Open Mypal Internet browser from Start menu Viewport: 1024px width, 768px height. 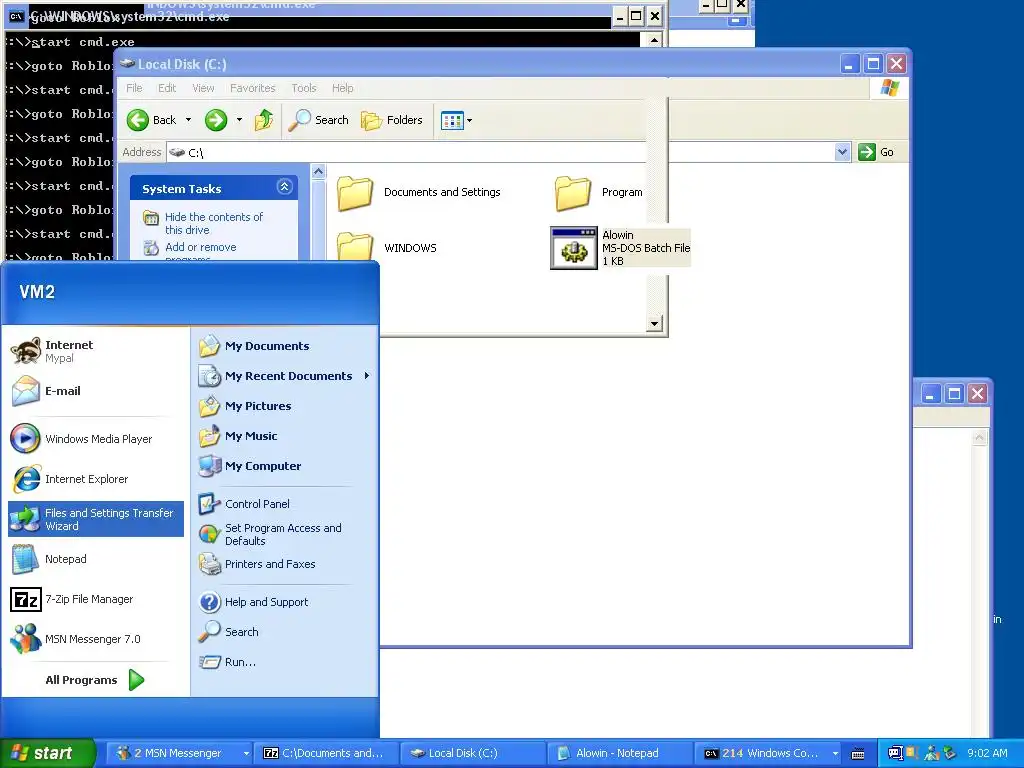coord(95,351)
